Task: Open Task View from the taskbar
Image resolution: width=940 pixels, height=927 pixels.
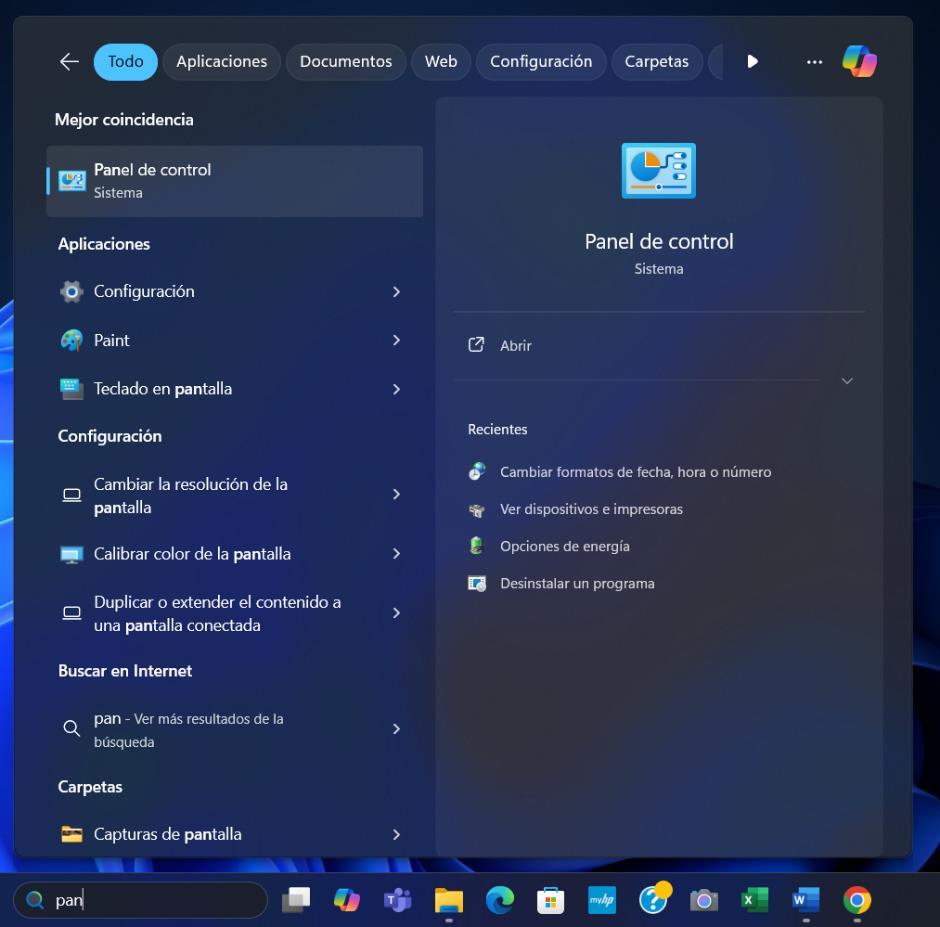Action: point(296,900)
